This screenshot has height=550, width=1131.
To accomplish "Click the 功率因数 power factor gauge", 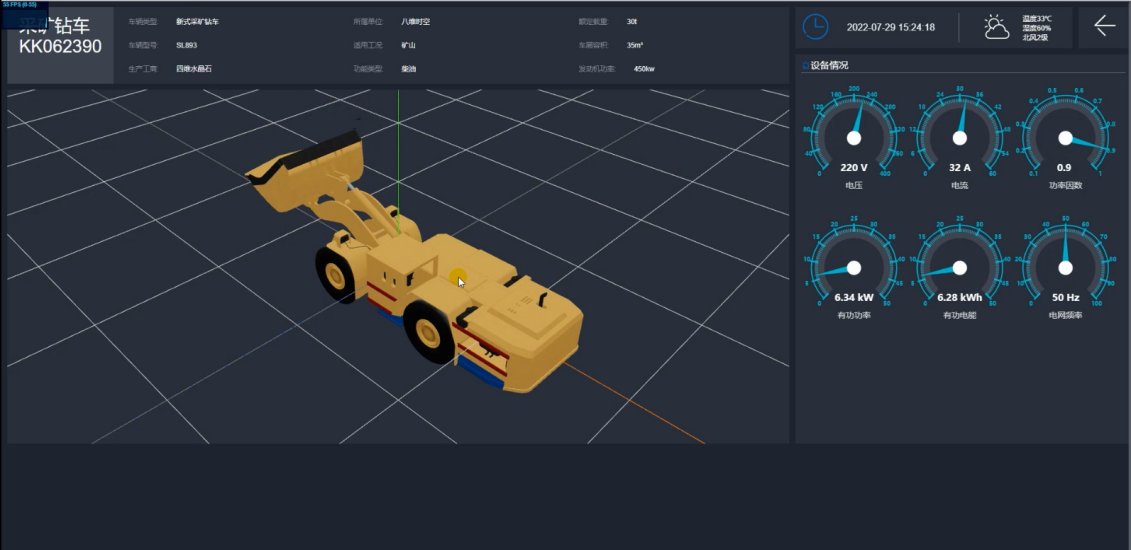I will point(1065,136).
